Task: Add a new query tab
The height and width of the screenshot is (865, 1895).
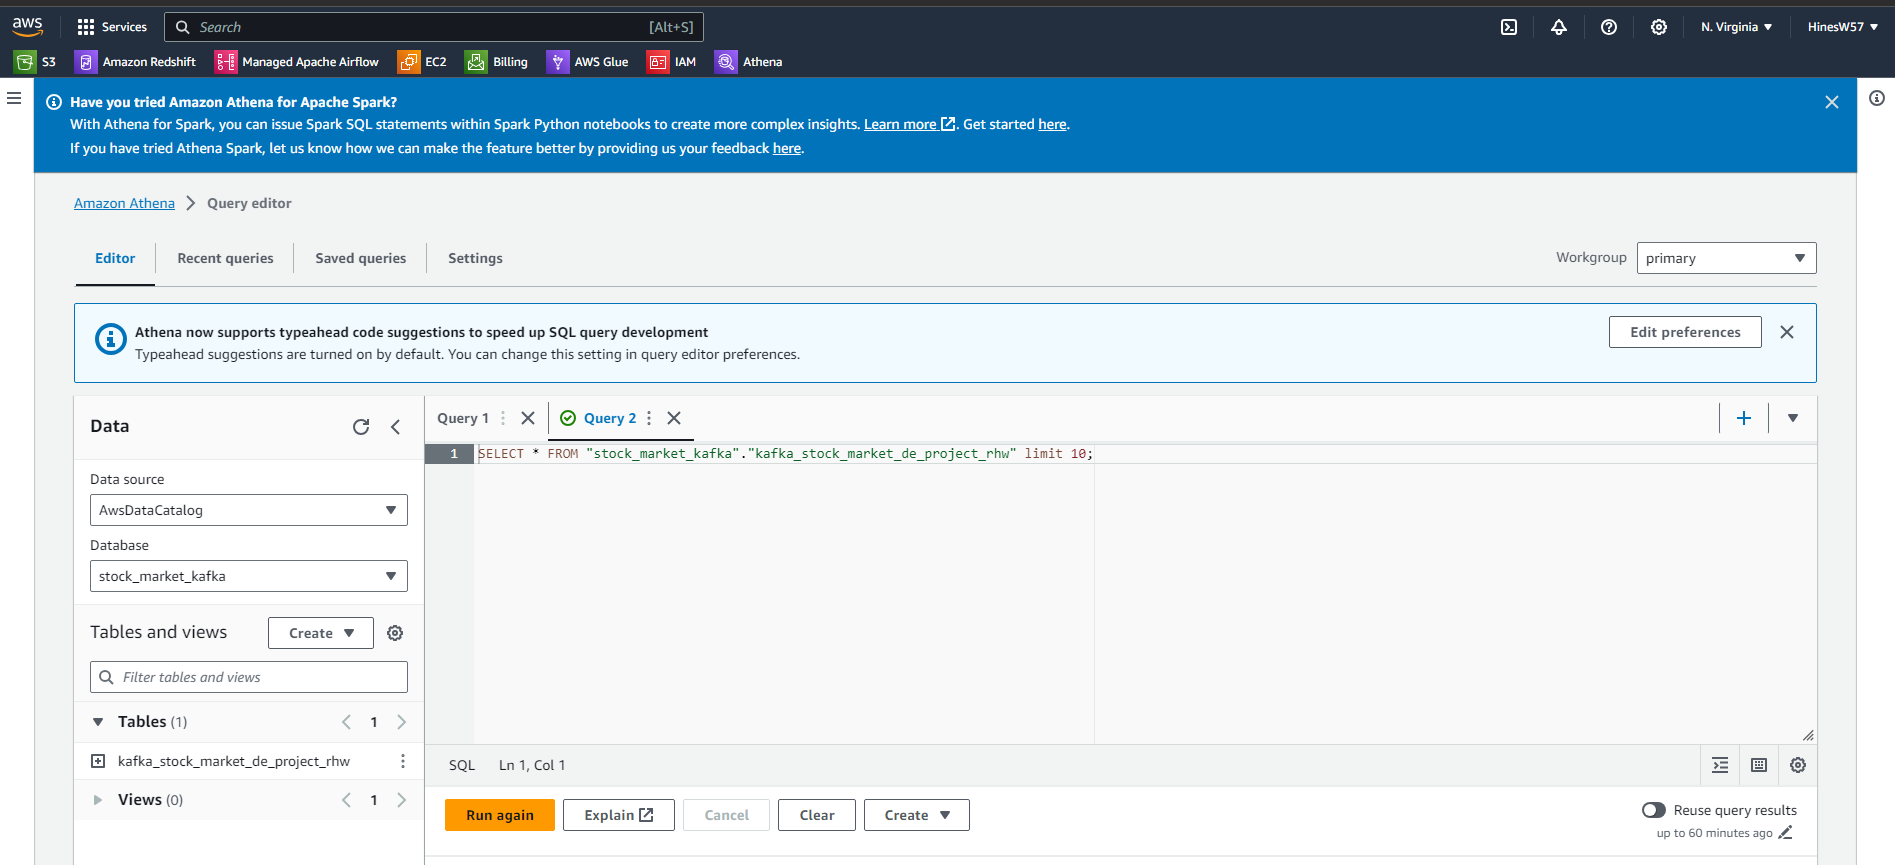Action: pyautogui.click(x=1744, y=418)
